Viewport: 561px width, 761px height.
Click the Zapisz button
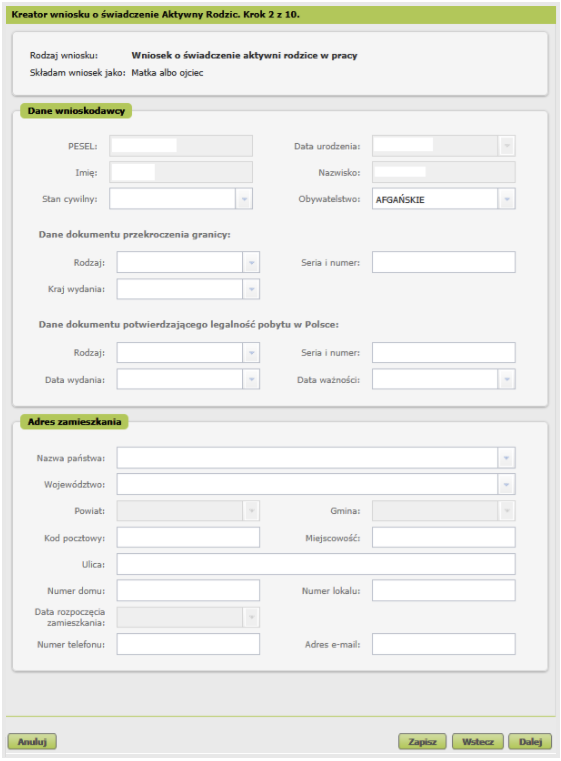pos(422,742)
